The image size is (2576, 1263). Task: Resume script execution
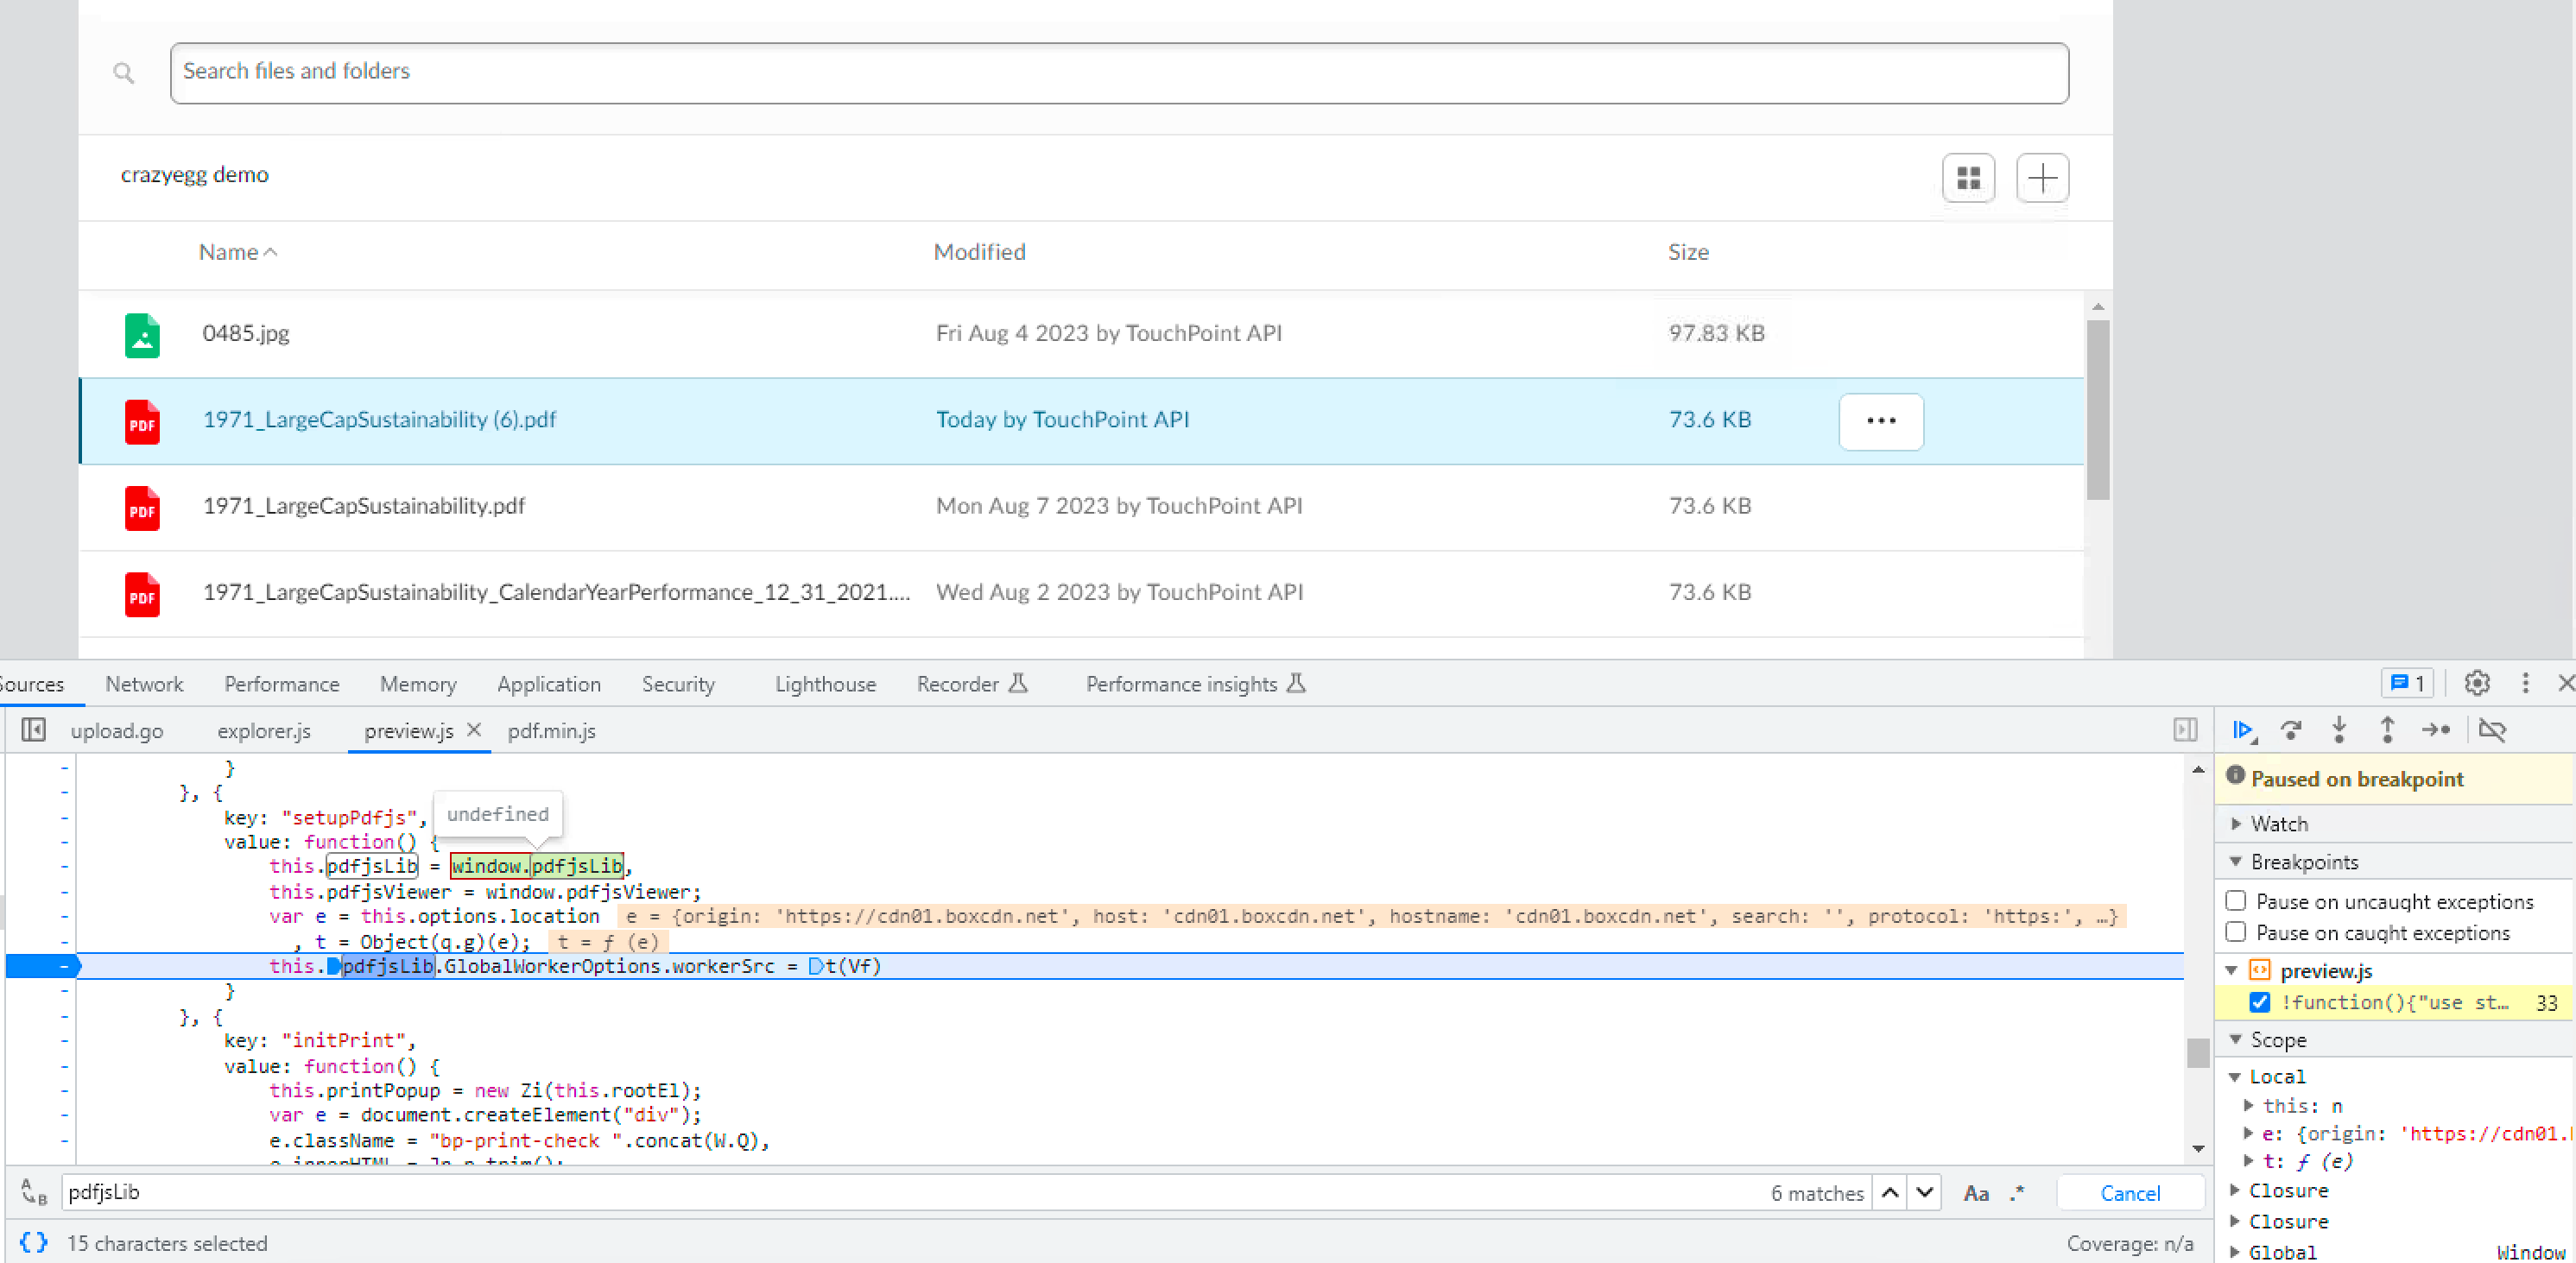pos(2244,730)
